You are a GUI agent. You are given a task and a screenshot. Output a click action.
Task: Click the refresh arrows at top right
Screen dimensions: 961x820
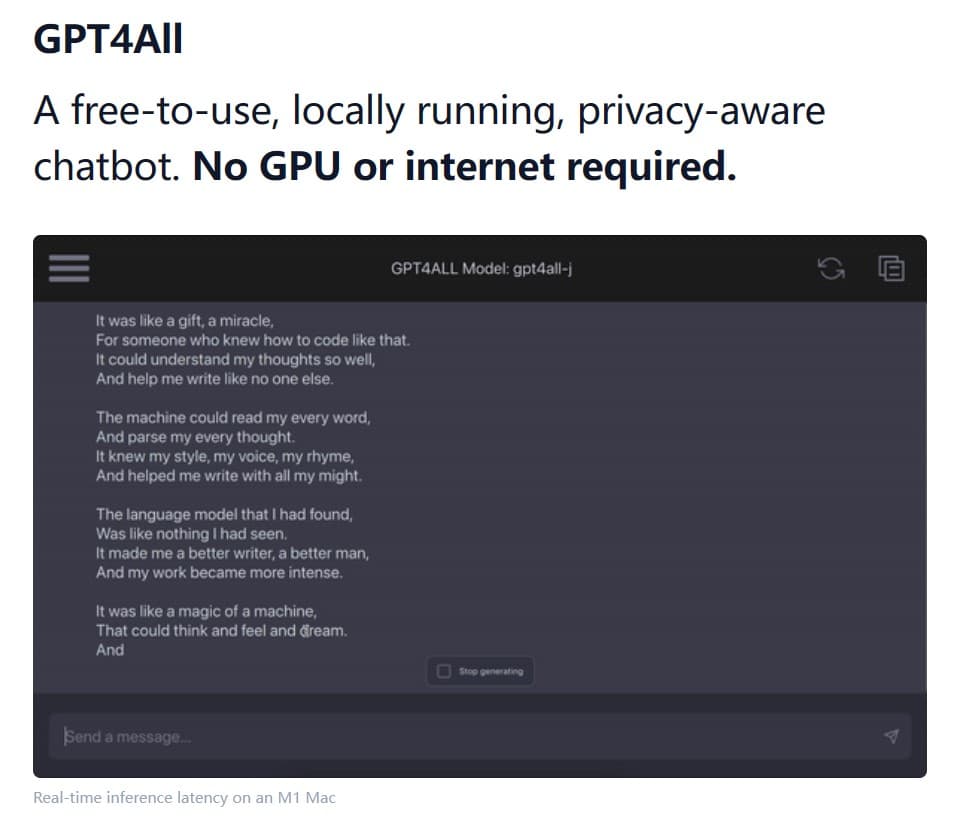[x=833, y=268]
